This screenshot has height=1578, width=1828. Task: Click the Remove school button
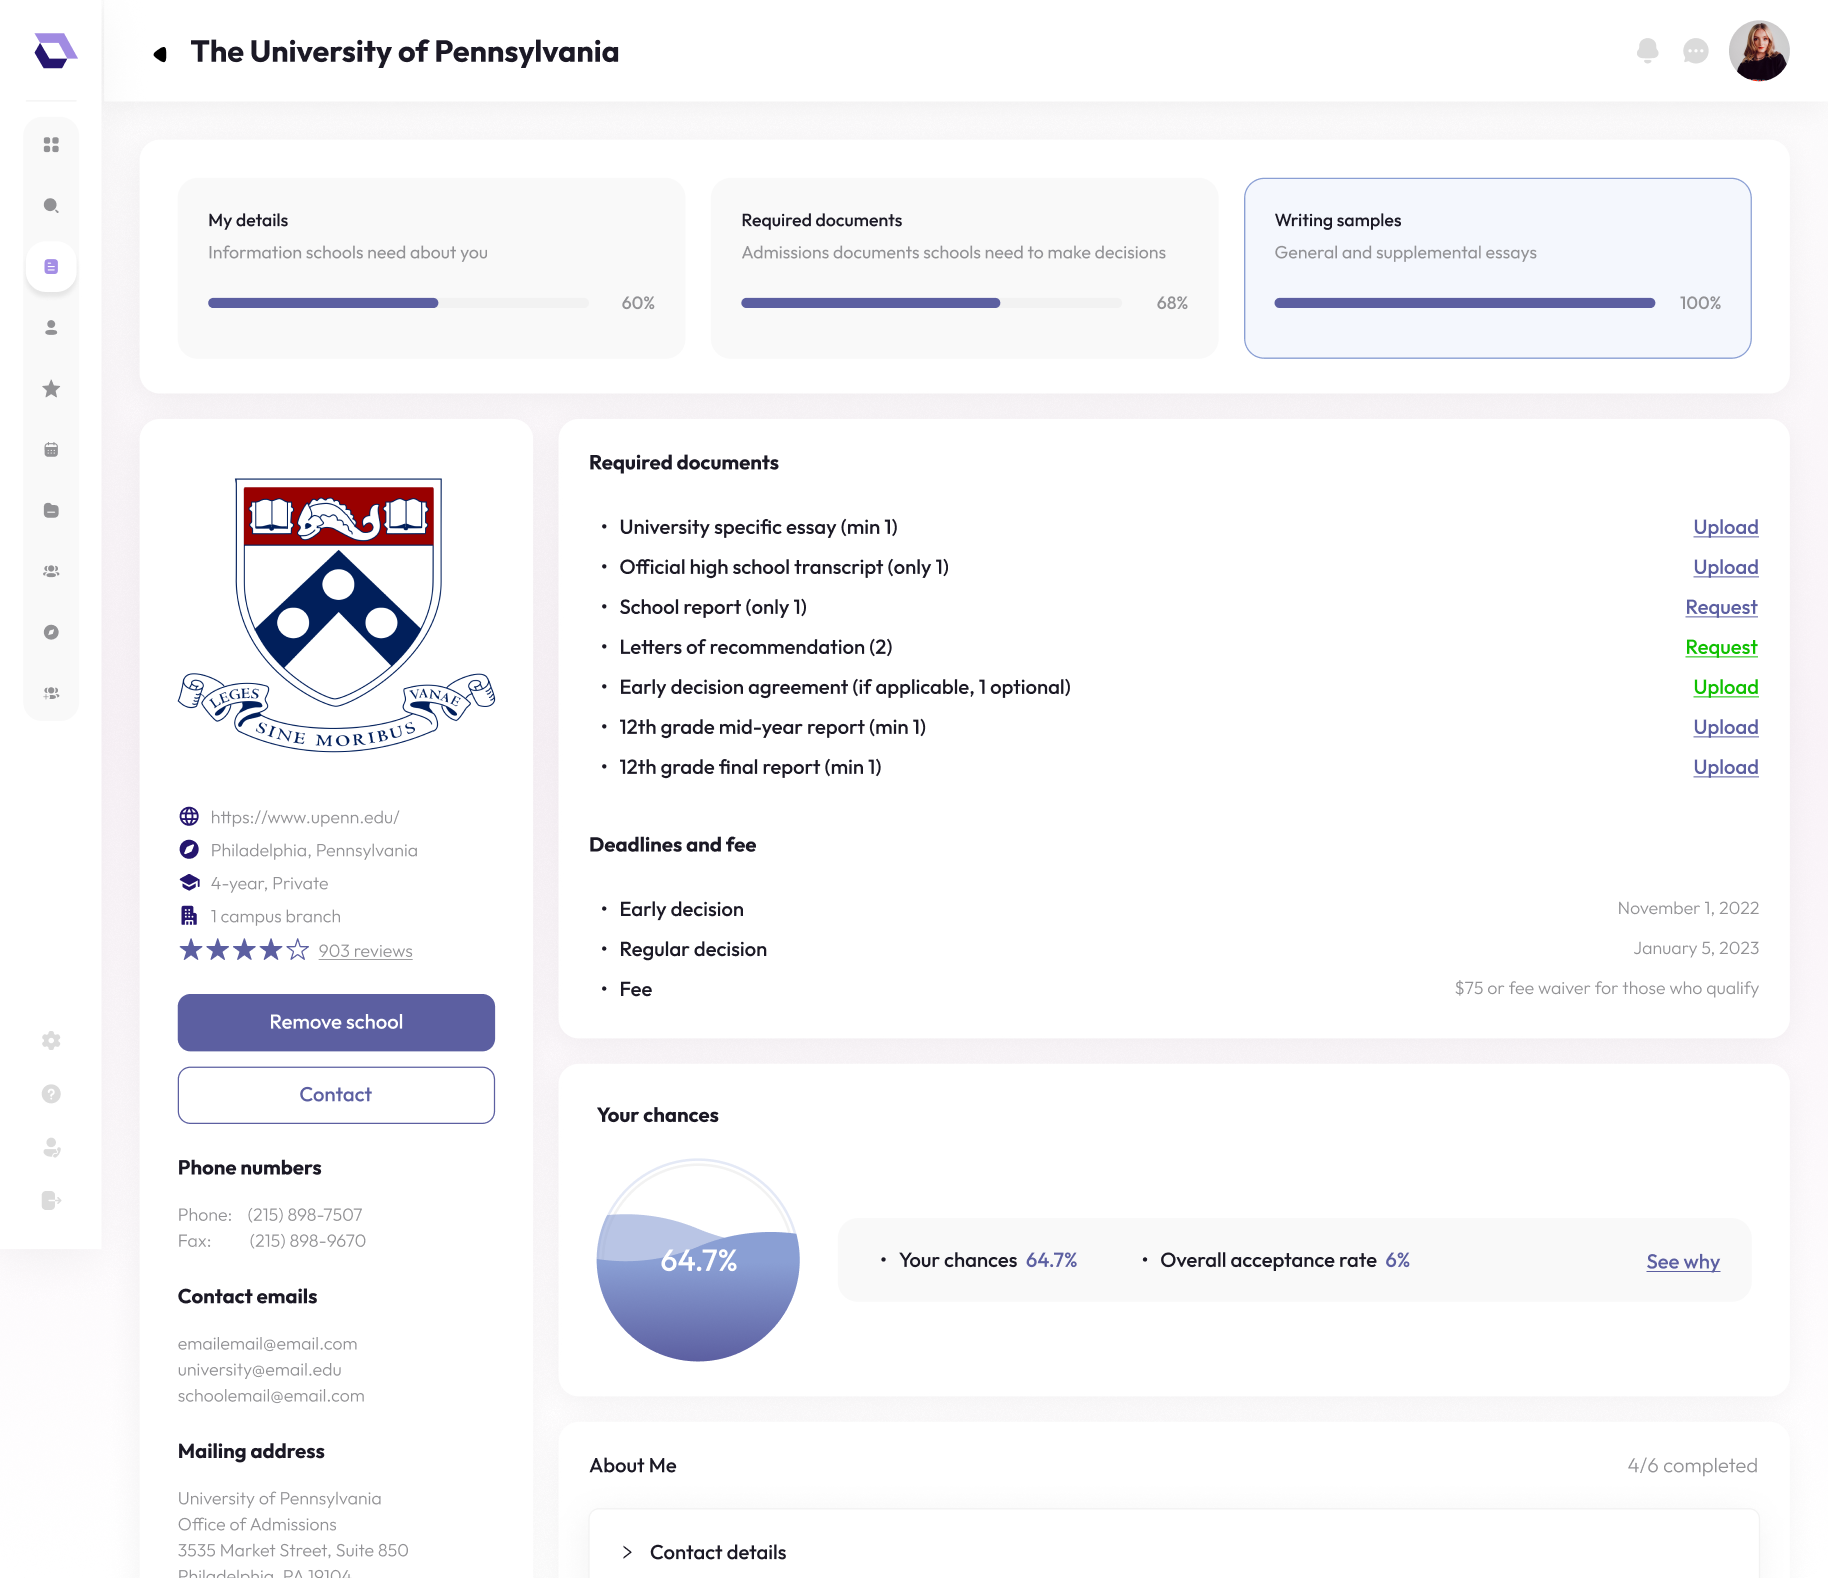coord(336,1022)
